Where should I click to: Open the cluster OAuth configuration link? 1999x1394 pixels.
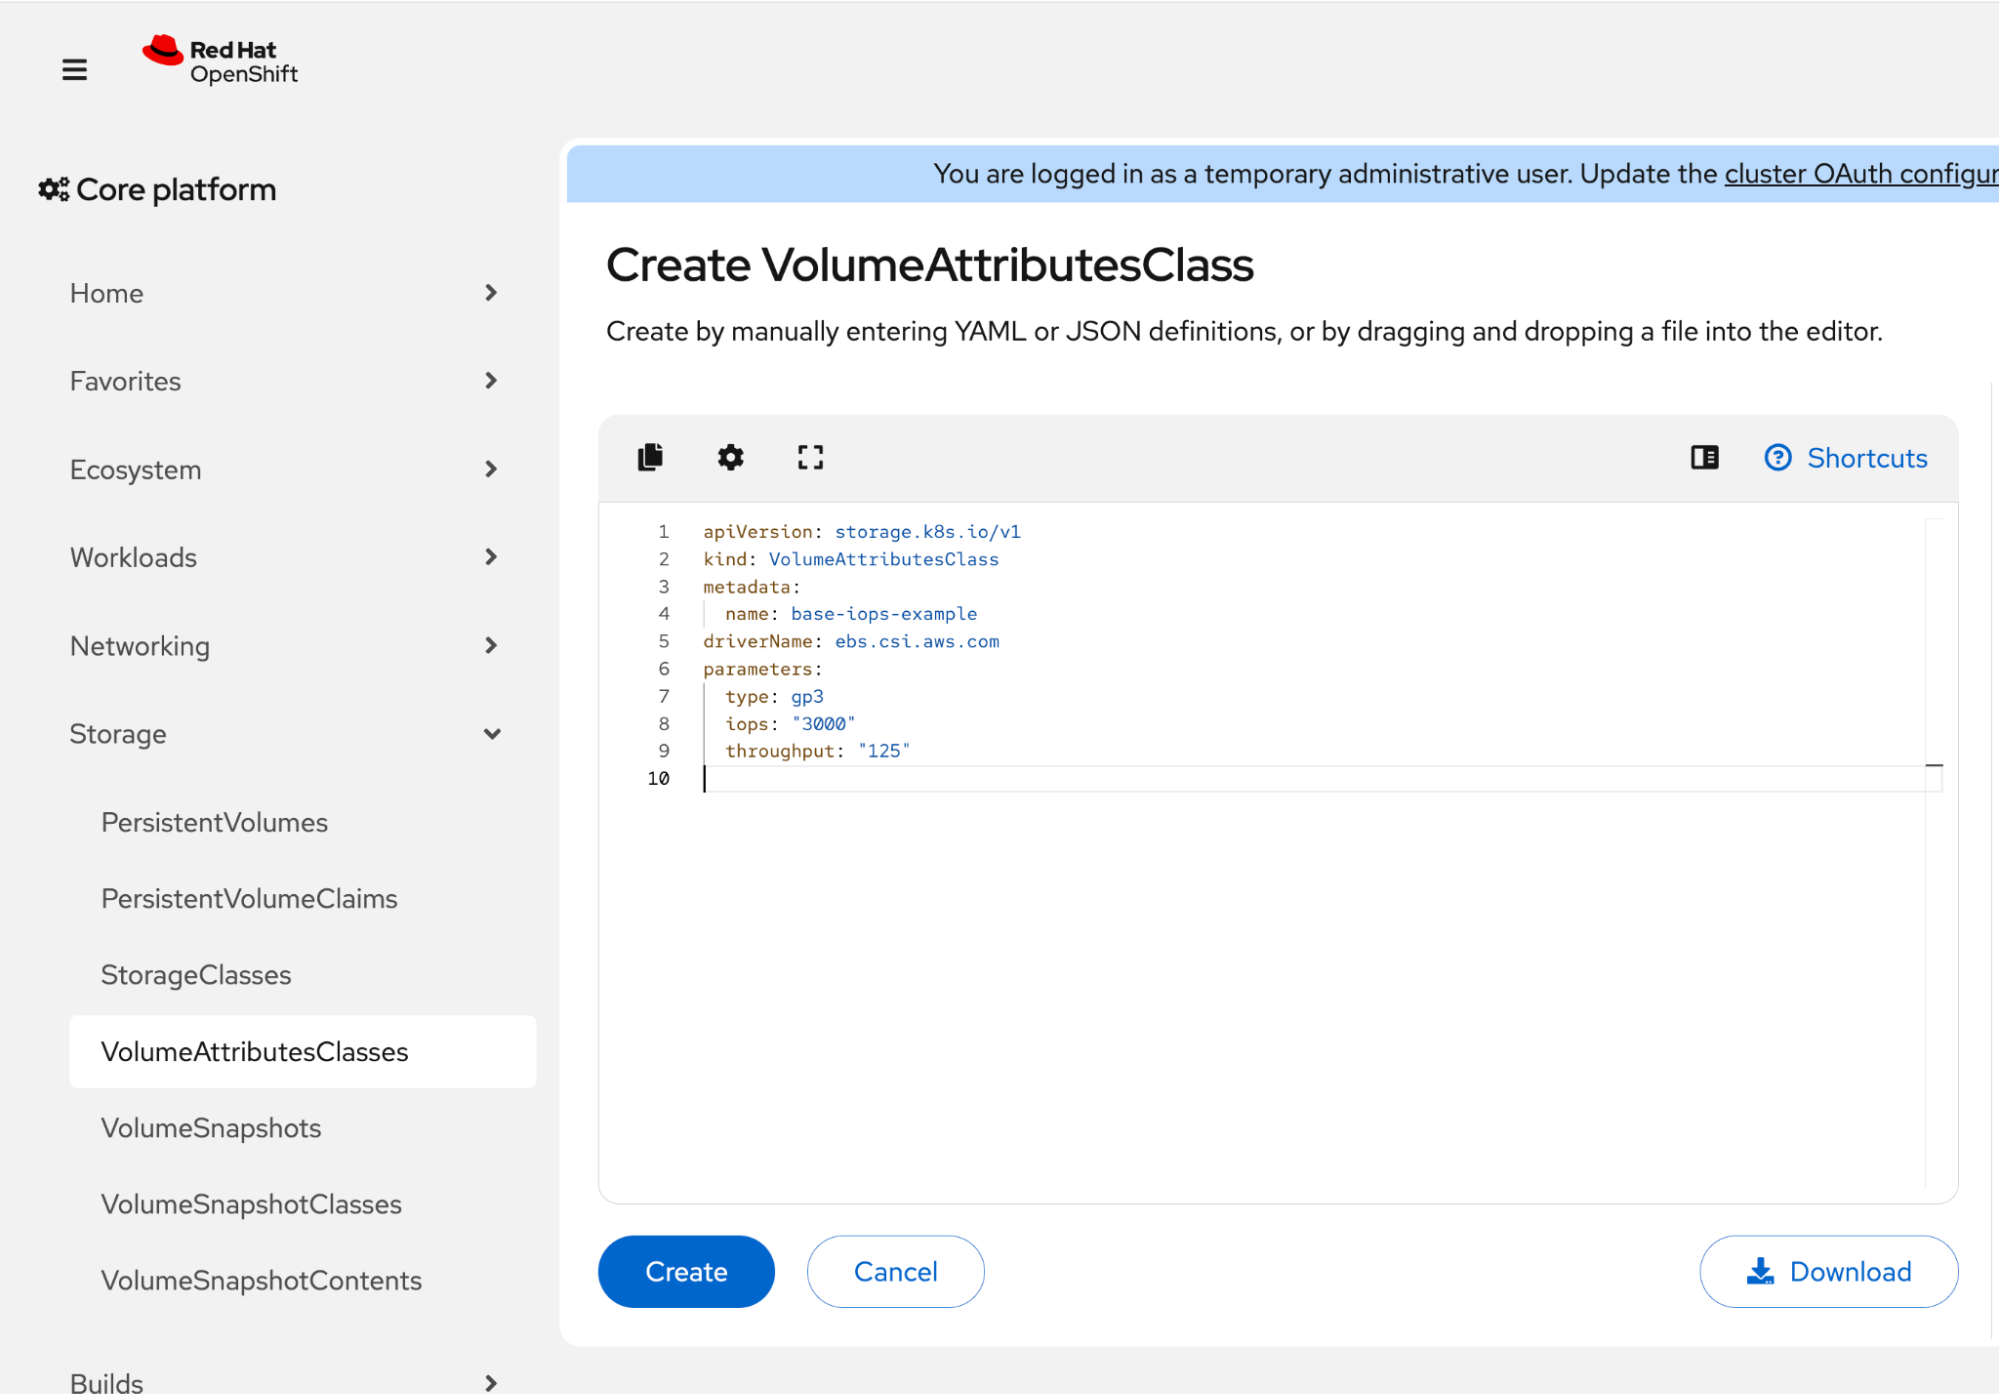[1860, 174]
